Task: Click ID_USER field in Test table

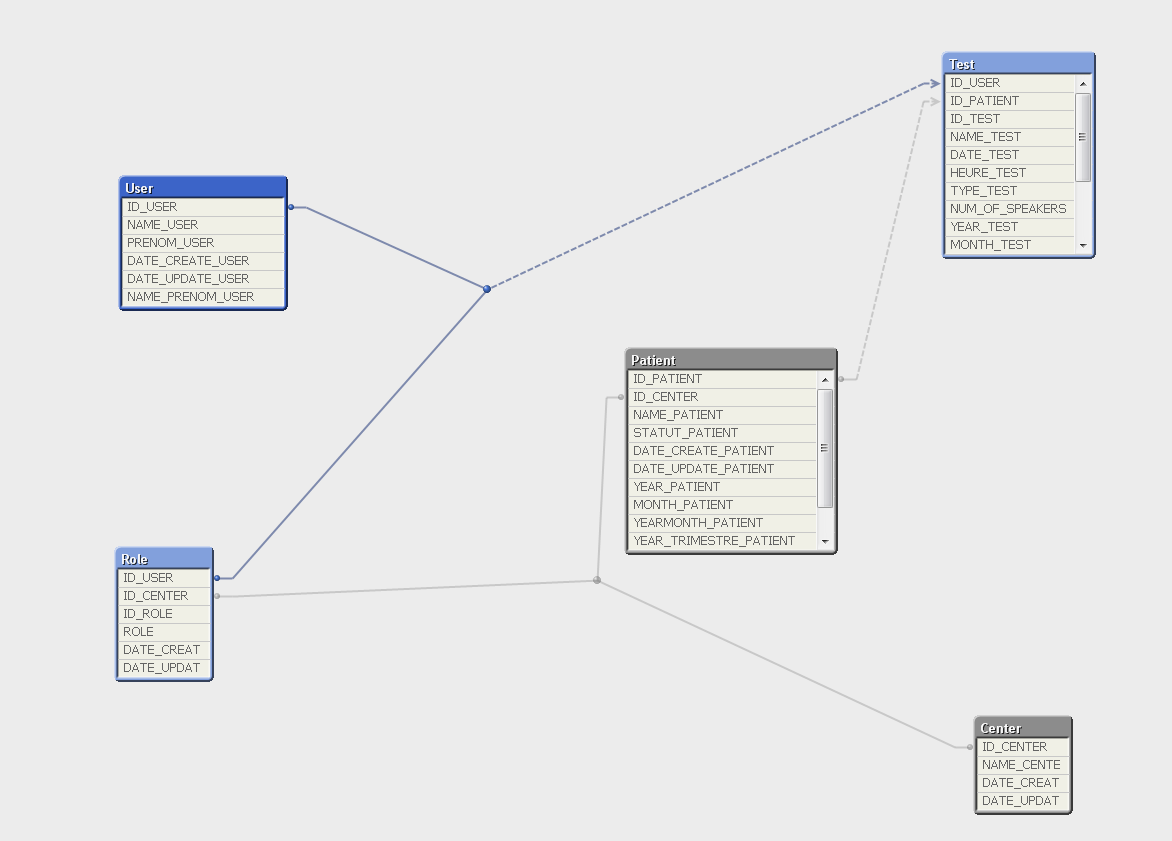Action: (x=1011, y=83)
